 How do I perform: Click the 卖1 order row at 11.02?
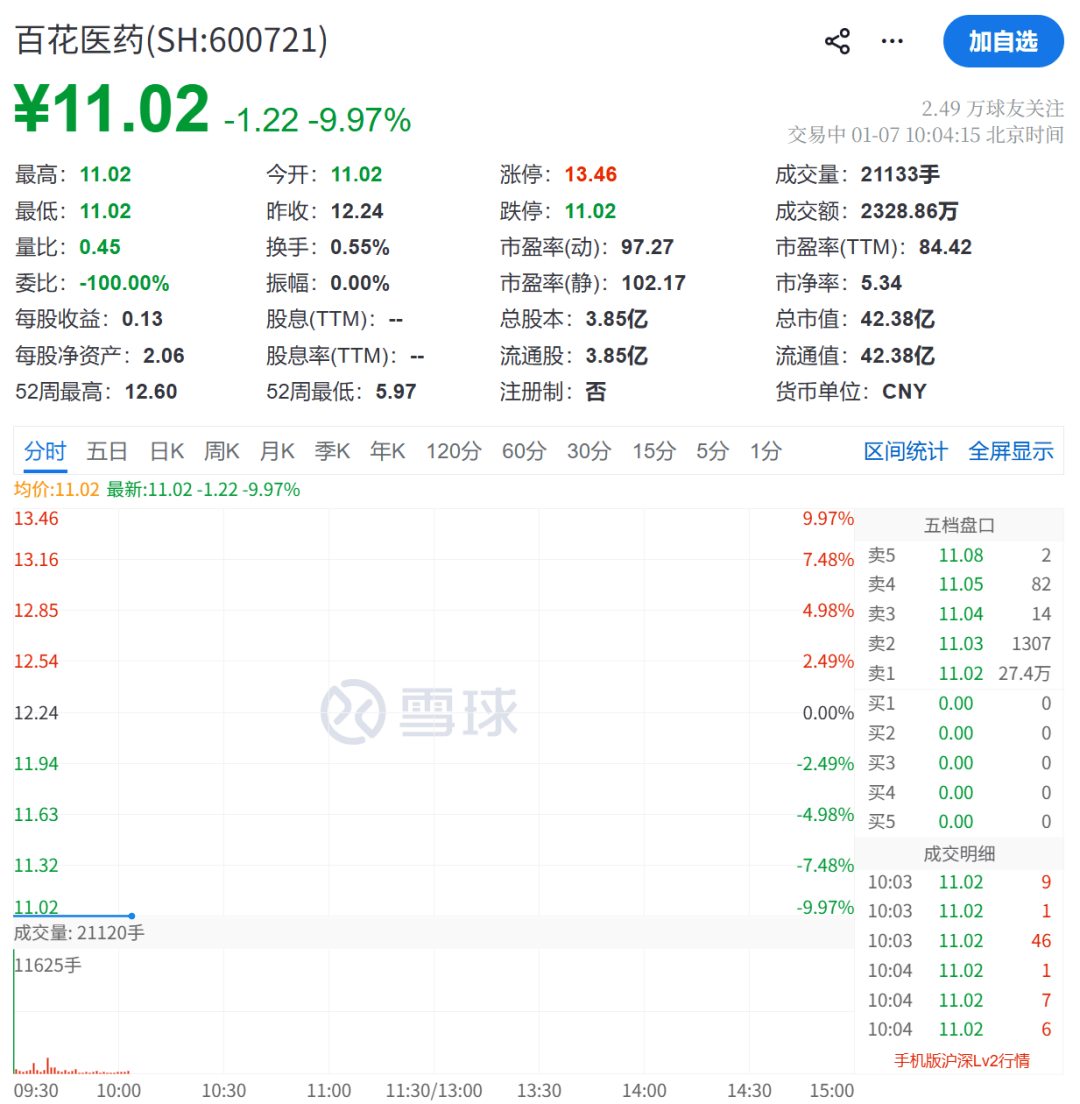(x=960, y=674)
